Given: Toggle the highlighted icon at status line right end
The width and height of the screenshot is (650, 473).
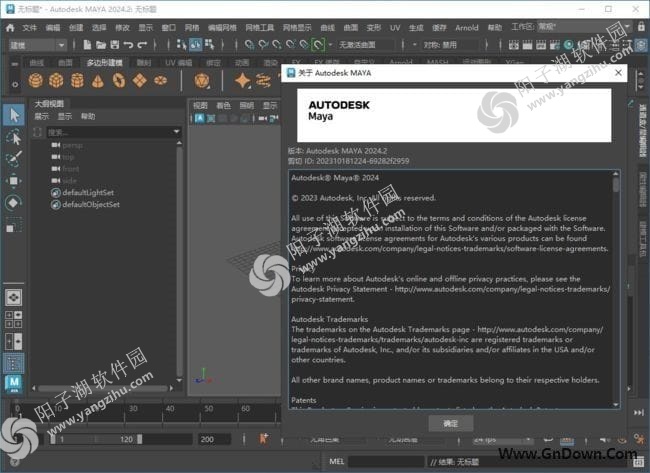Looking at the screenshot, I should click(x=641, y=44).
